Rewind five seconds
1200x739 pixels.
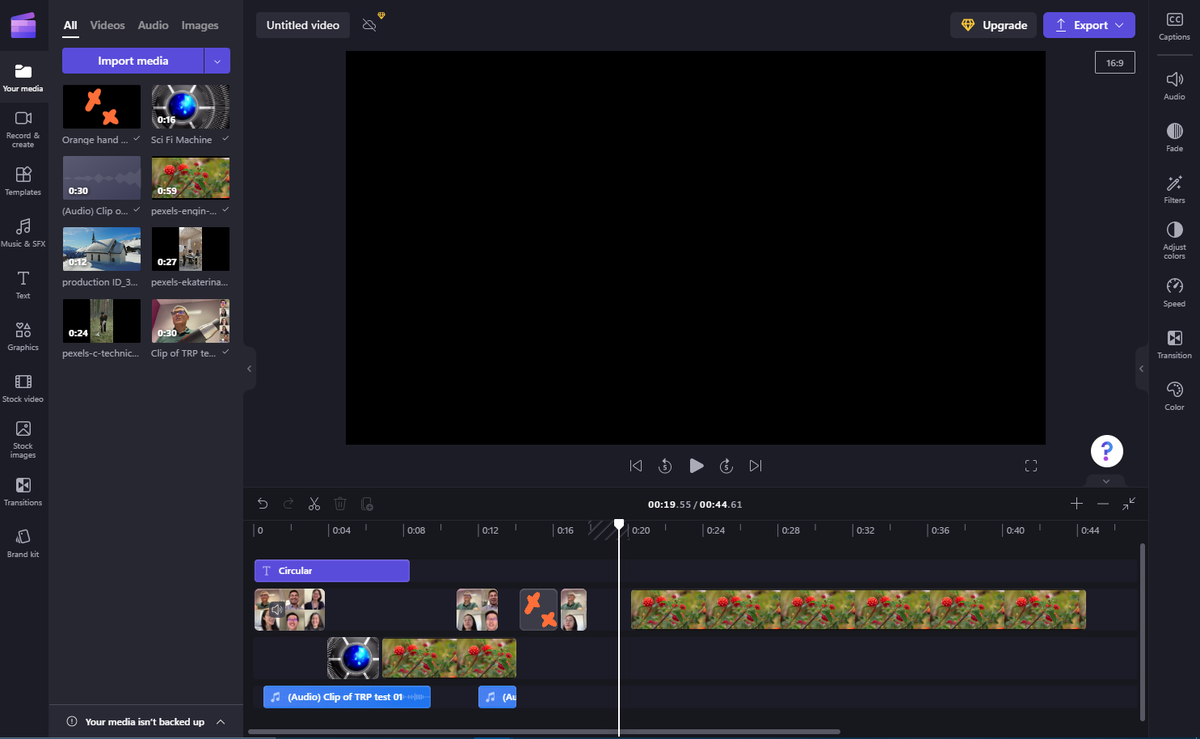[665, 466]
